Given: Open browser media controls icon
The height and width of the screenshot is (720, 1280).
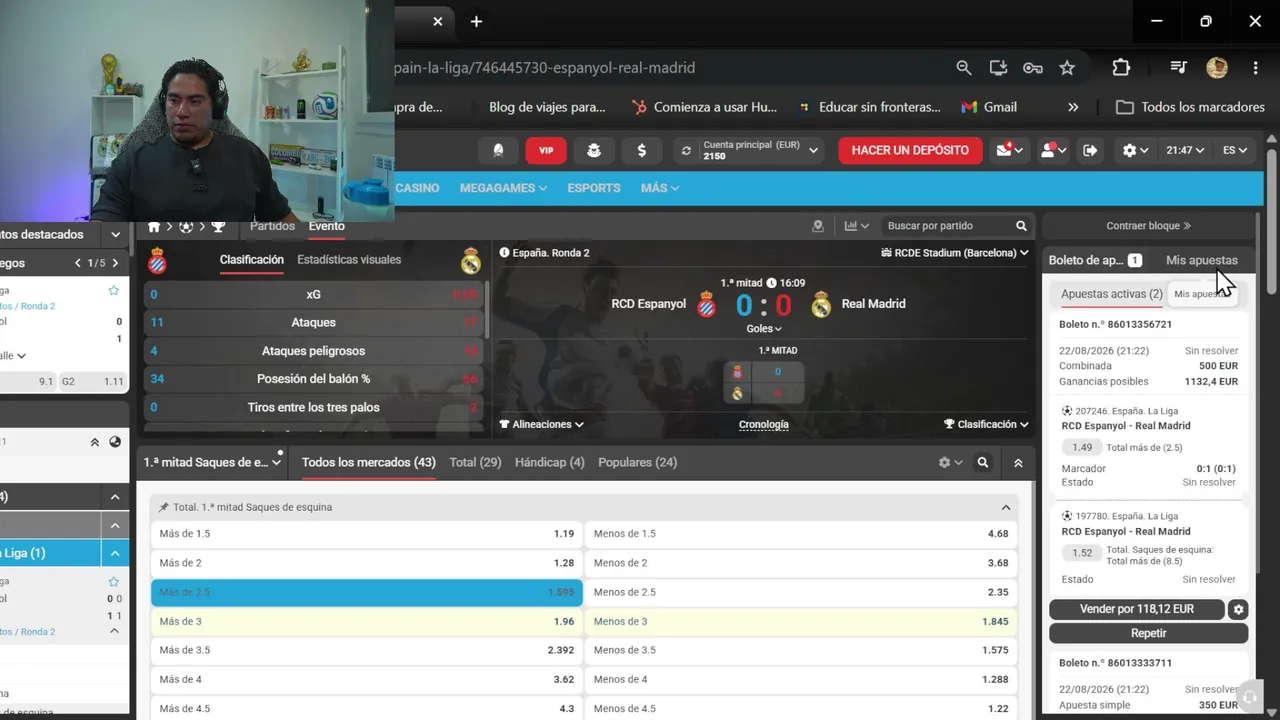Looking at the screenshot, I should [x=1179, y=68].
